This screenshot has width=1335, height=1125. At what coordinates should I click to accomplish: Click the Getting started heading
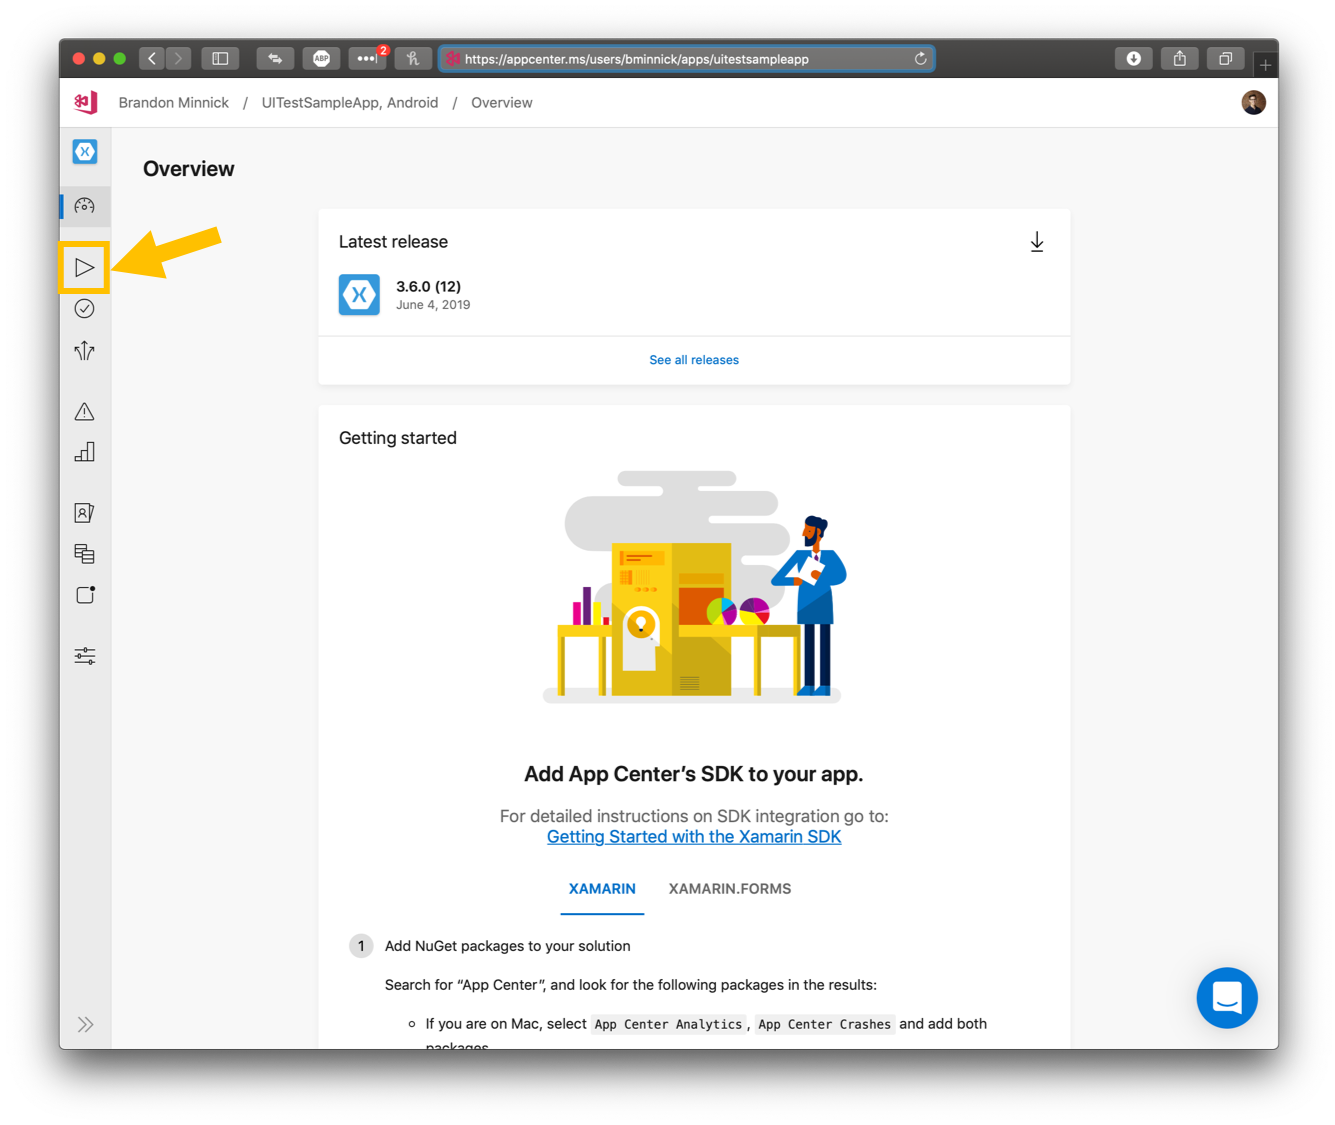click(398, 438)
